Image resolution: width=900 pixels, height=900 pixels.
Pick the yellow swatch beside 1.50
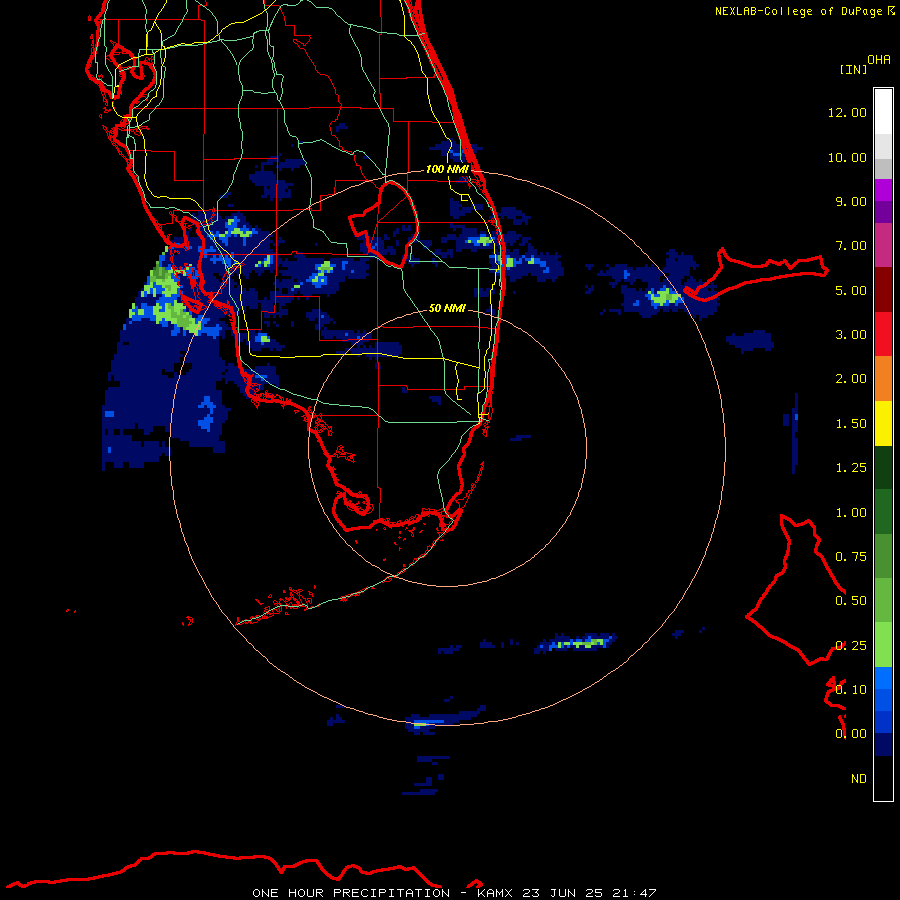pos(883,423)
